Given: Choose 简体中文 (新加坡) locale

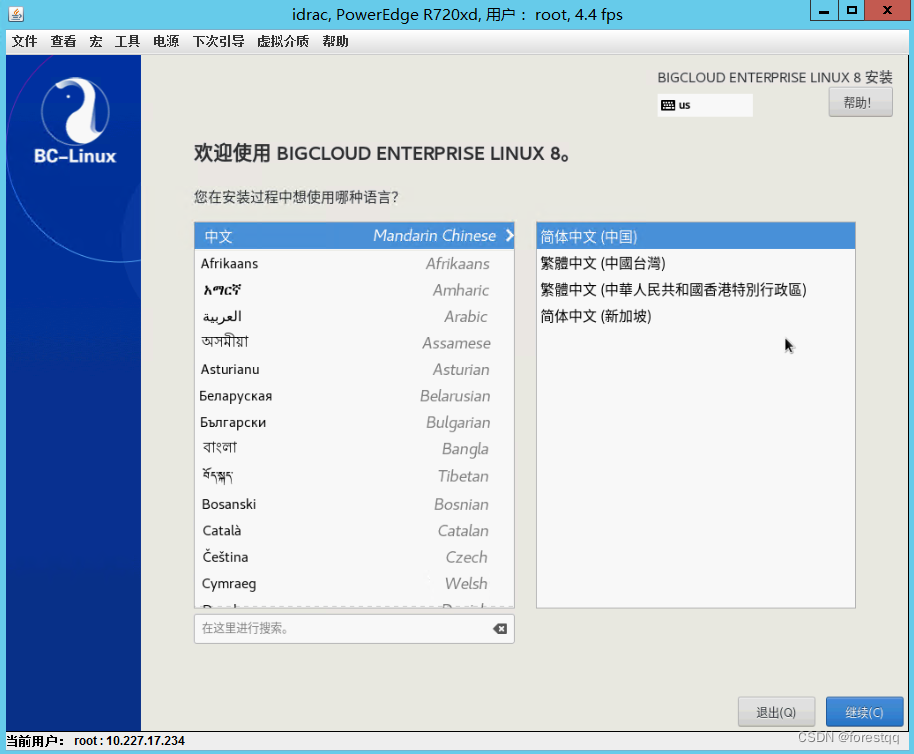Looking at the screenshot, I should click(696, 316).
